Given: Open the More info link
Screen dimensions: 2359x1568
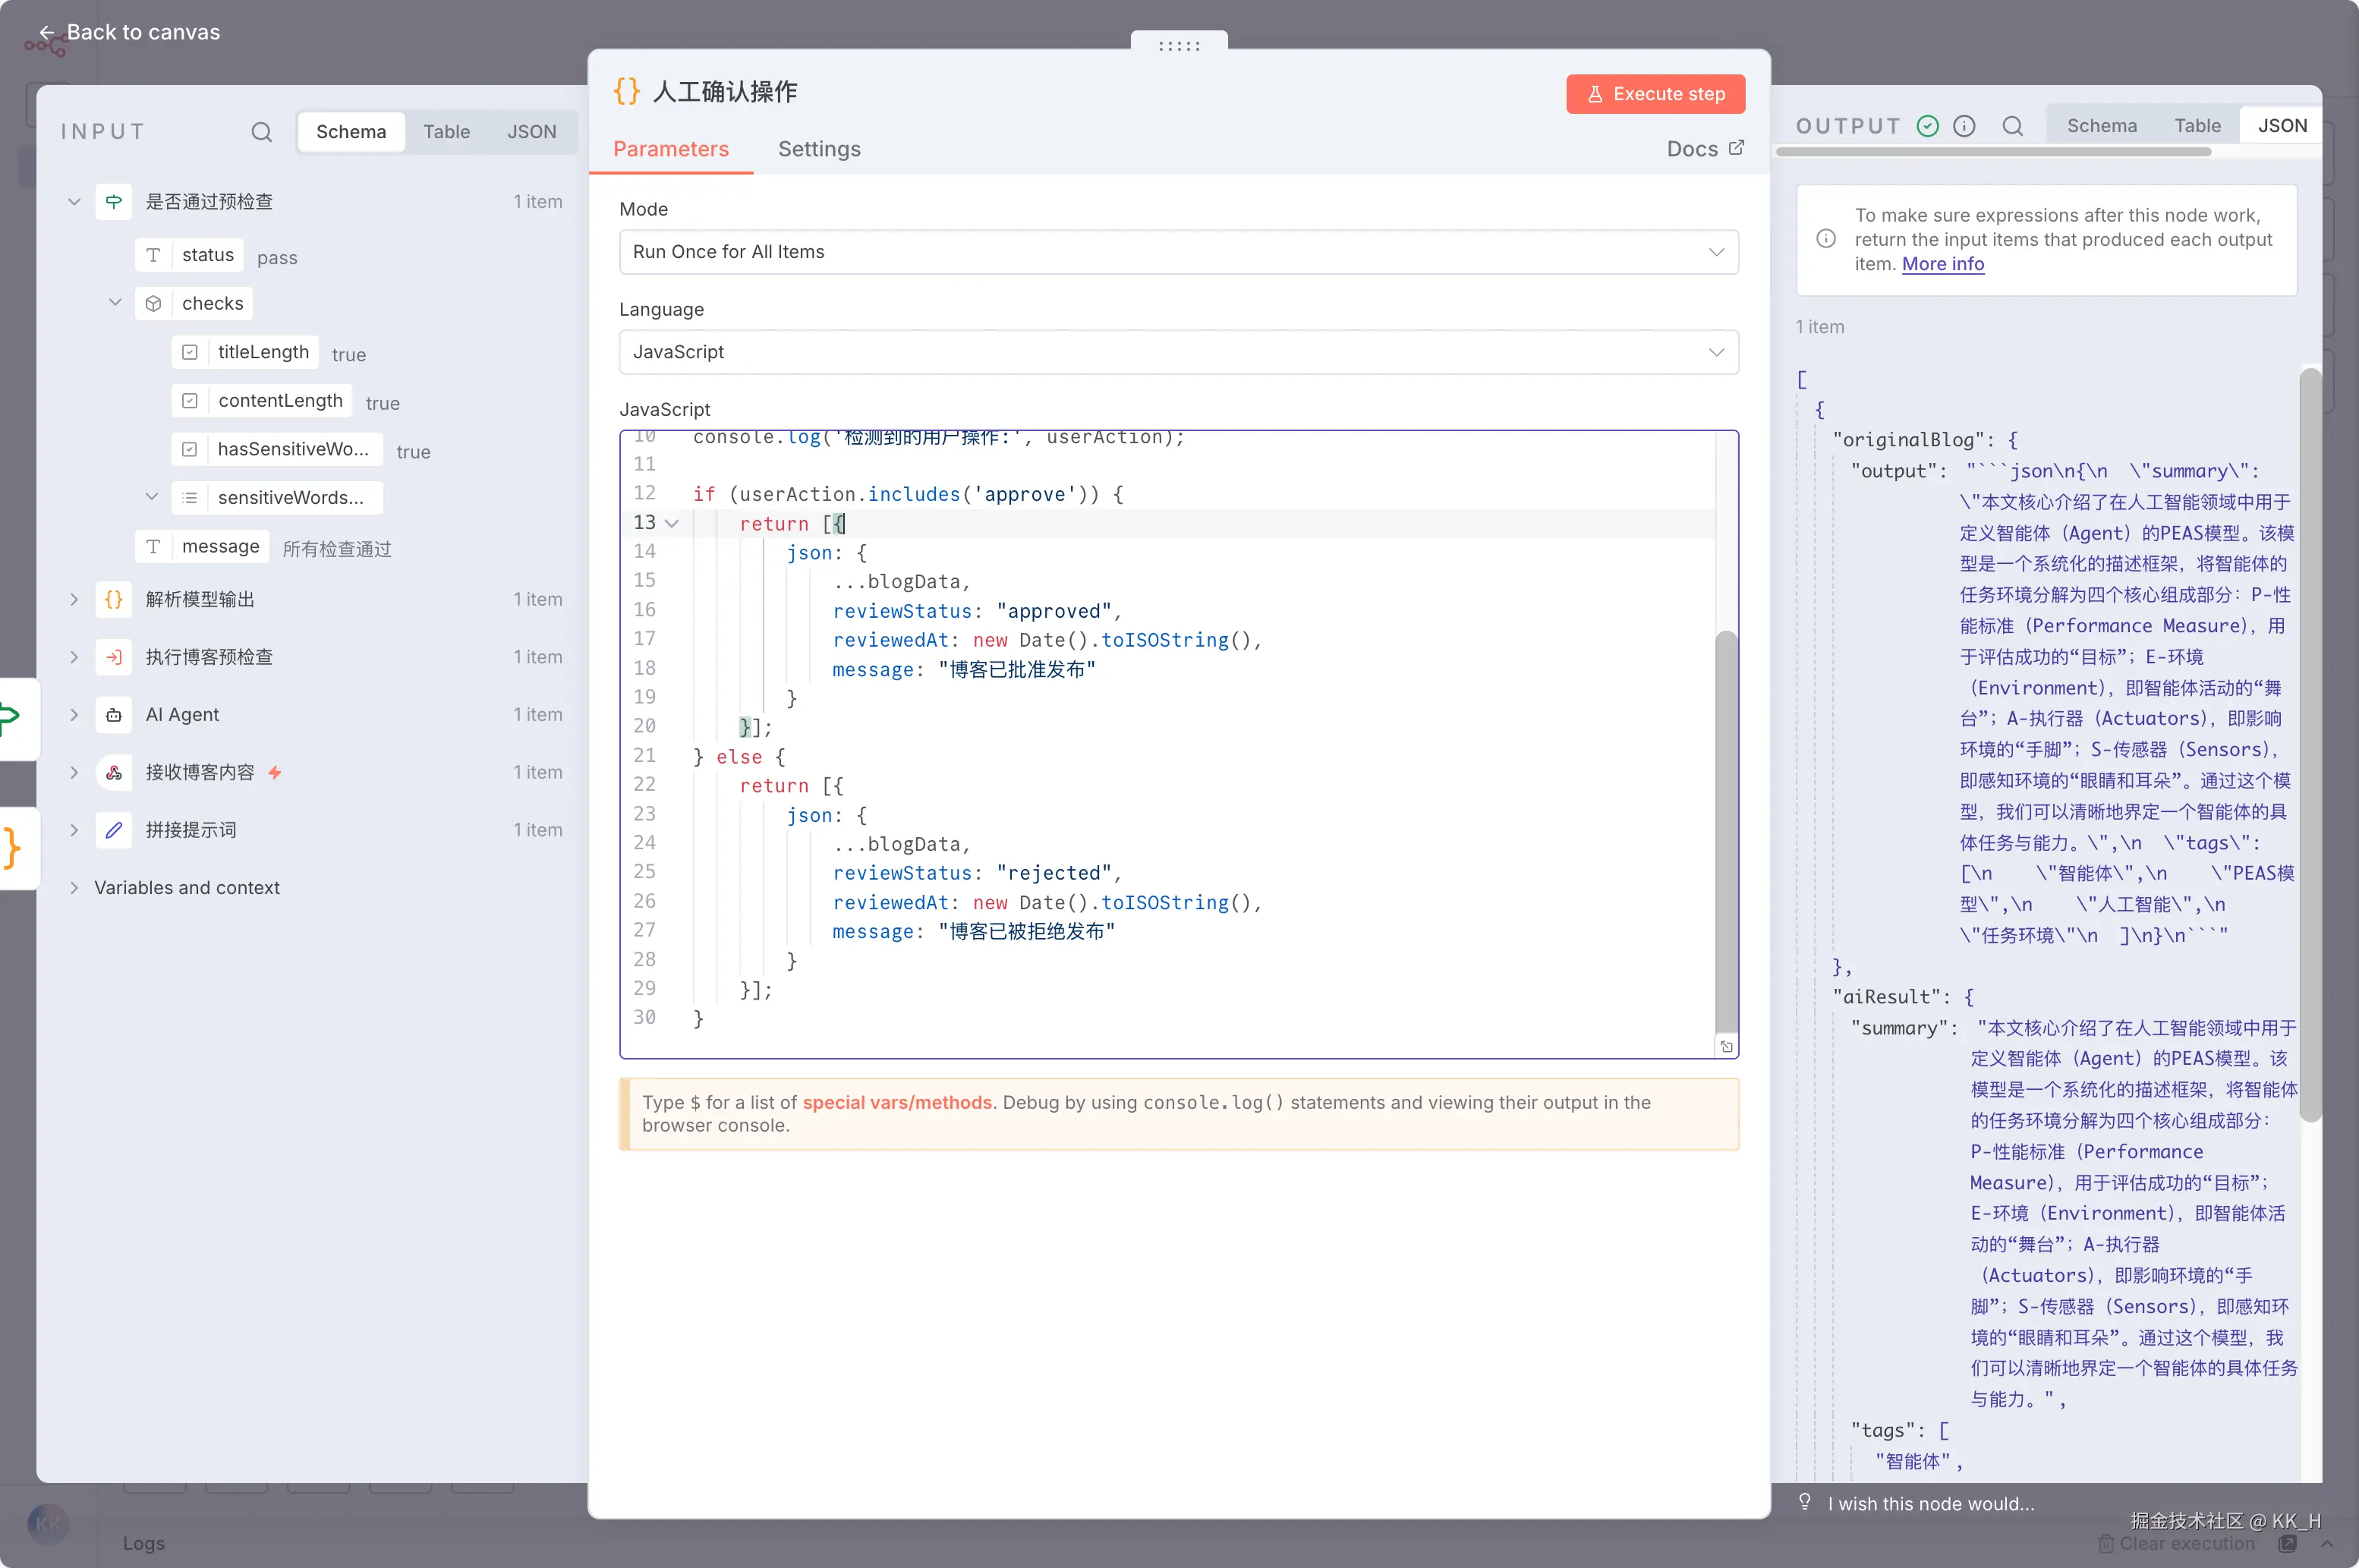Looking at the screenshot, I should 1942,264.
